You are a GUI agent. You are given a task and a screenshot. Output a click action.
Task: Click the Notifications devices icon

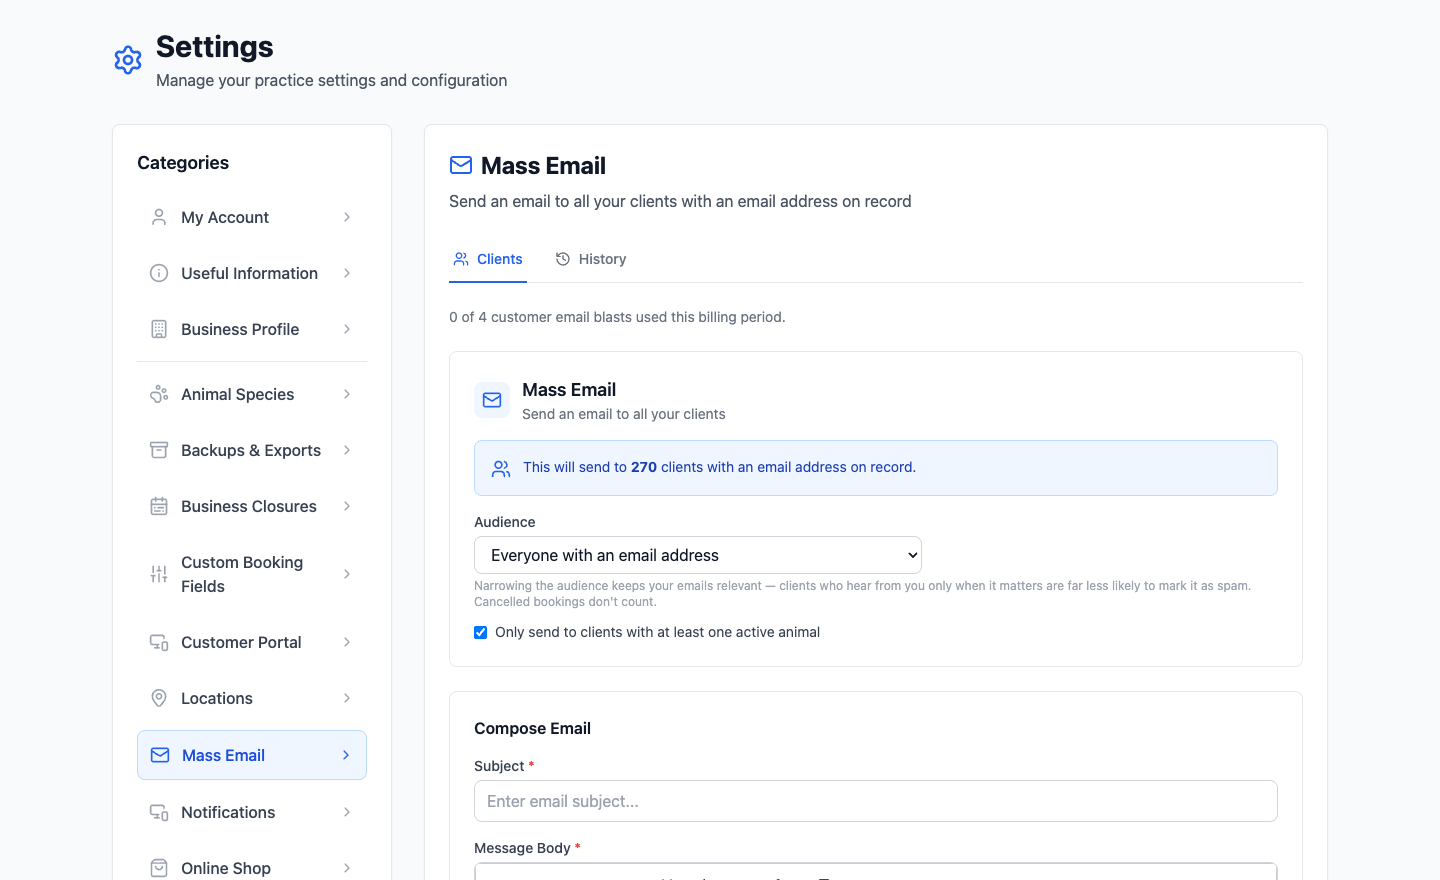pyautogui.click(x=159, y=812)
